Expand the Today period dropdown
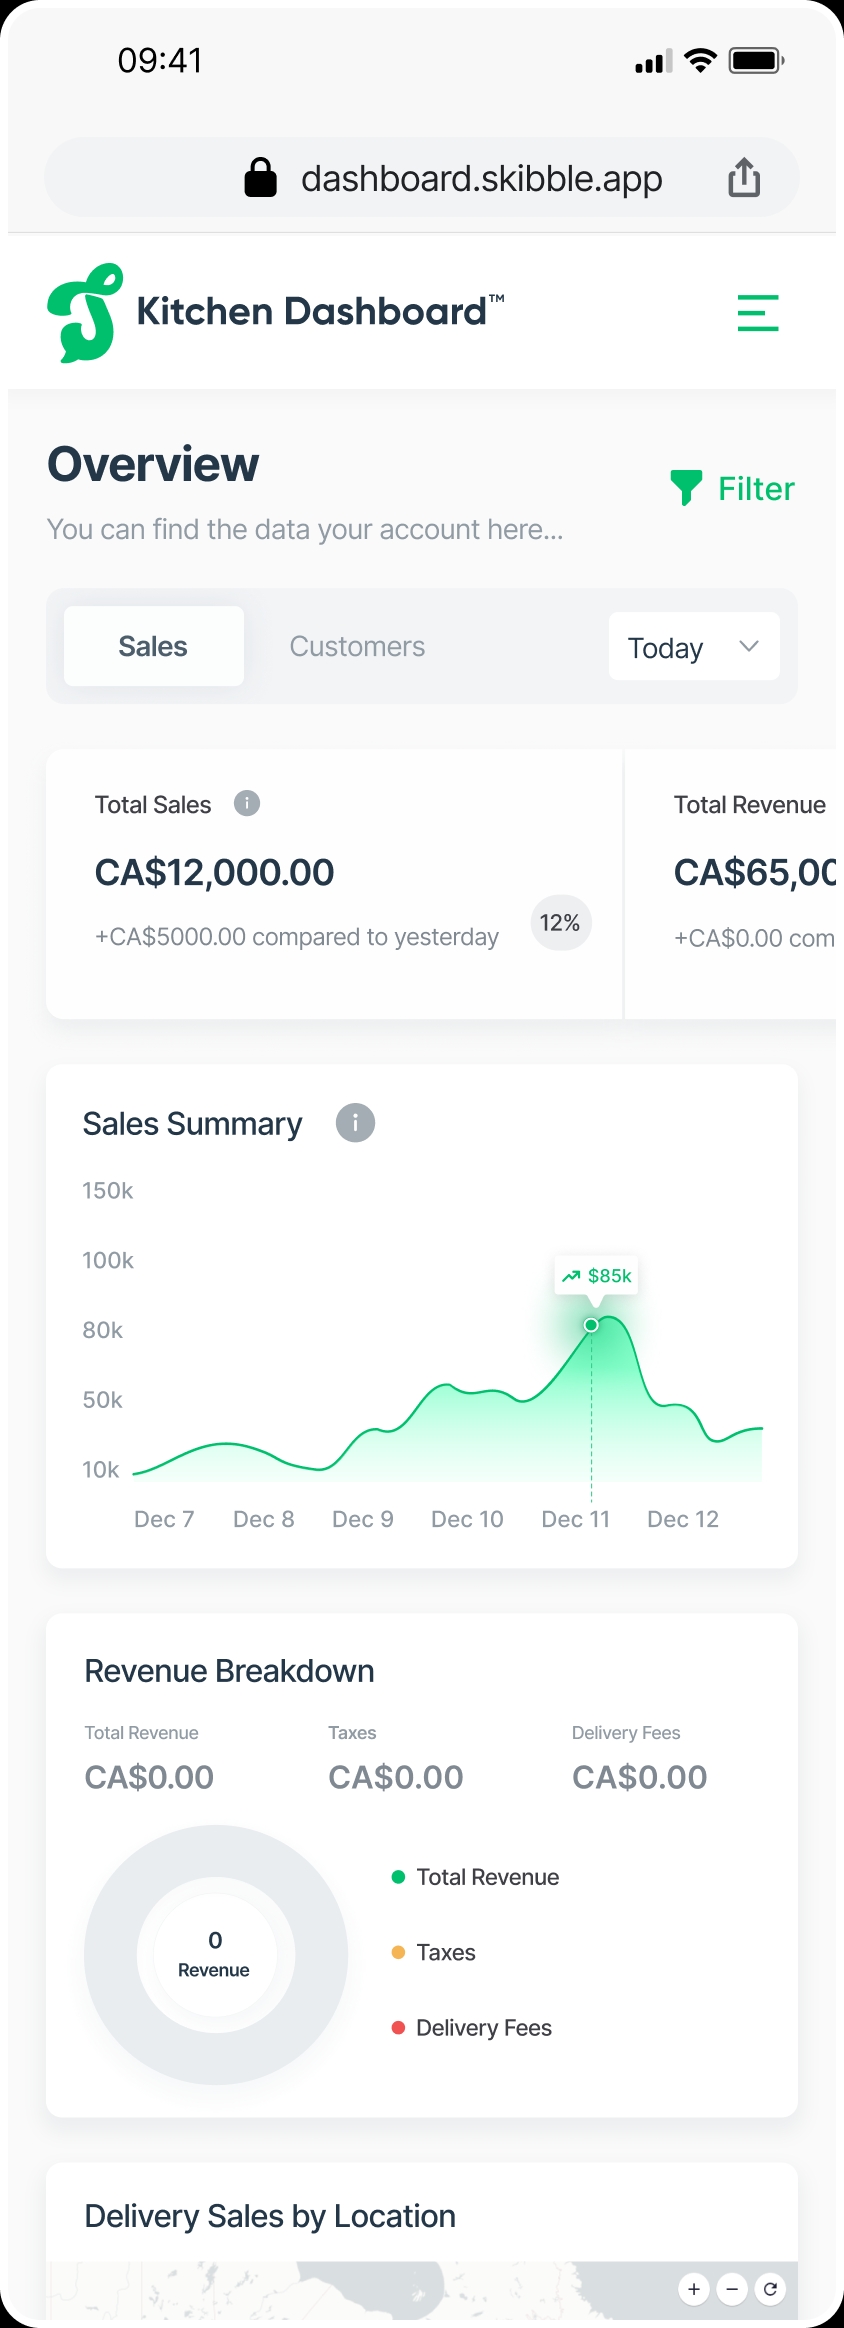 click(x=694, y=647)
